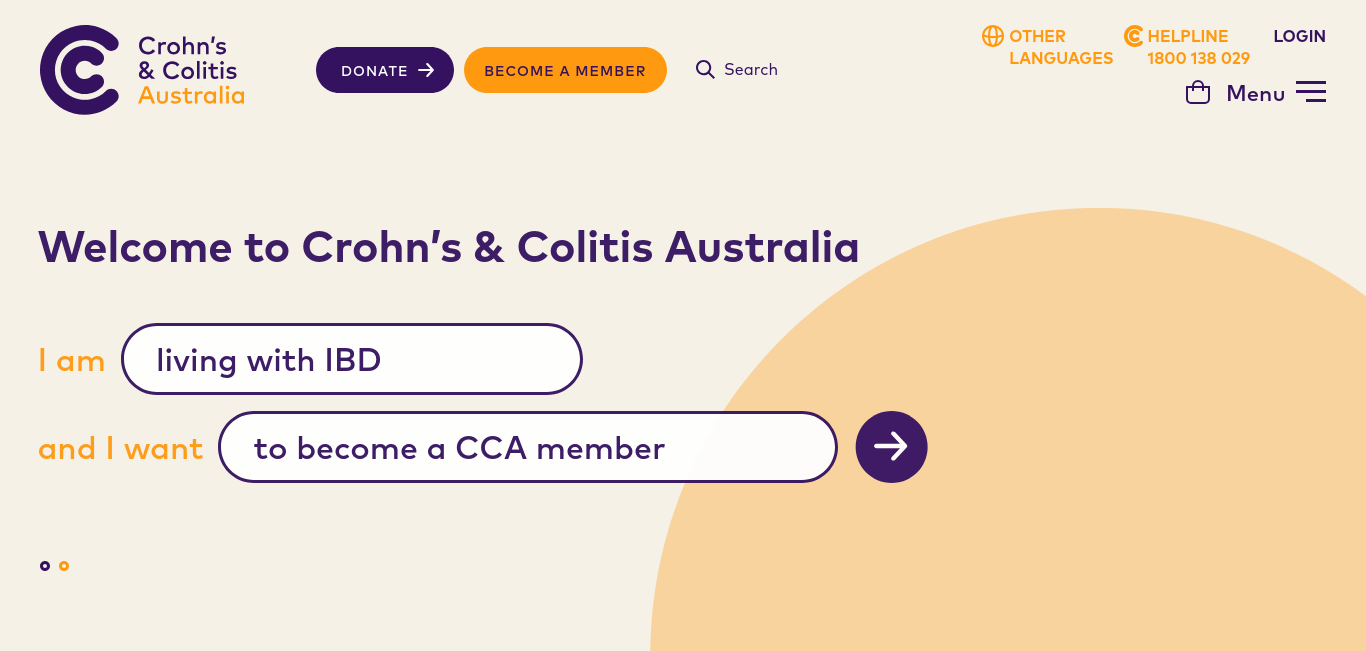Click the arrow inside Donate button
The height and width of the screenshot is (651, 1366).
click(x=426, y=70)
